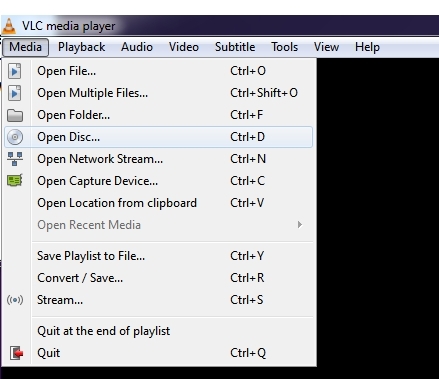
Task: Click the disc icon beside Open Disc
Action: pyautogui.click(x=15, y=137)
